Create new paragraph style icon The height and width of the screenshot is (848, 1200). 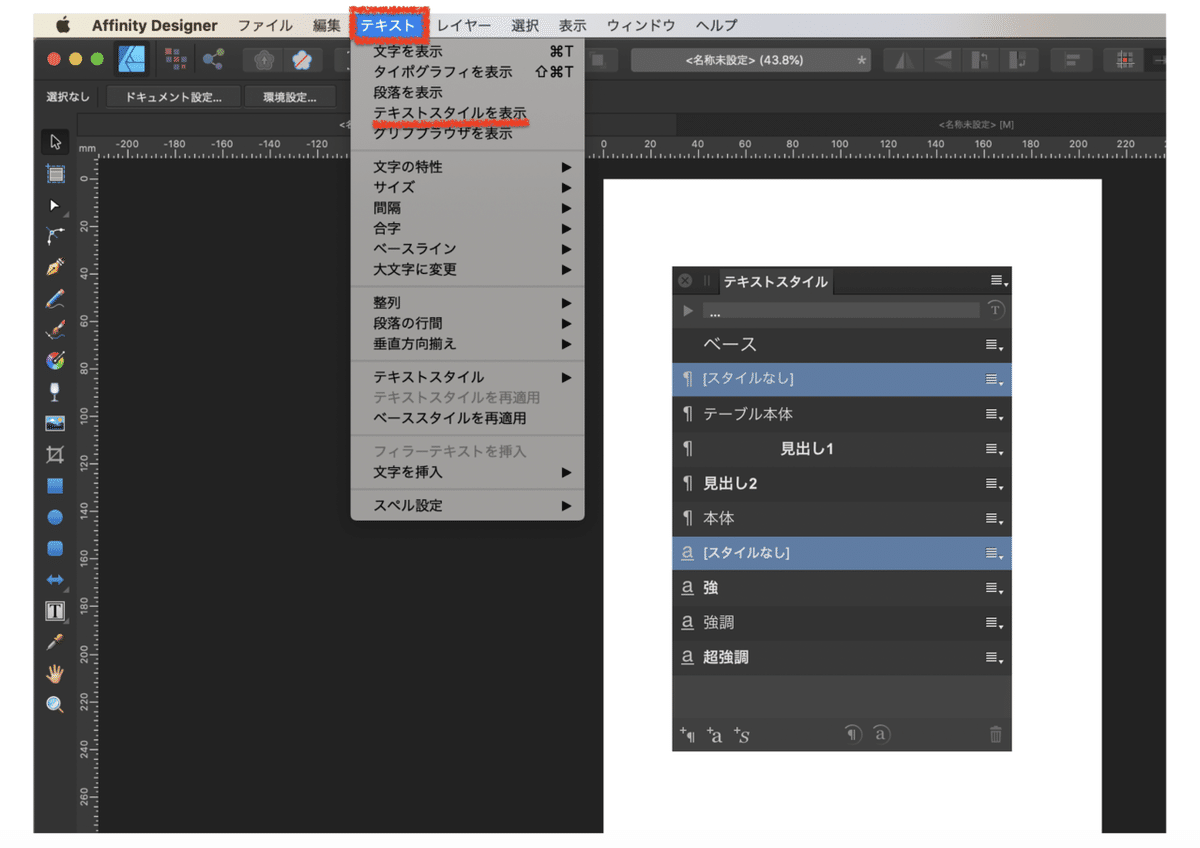[687, 736]
